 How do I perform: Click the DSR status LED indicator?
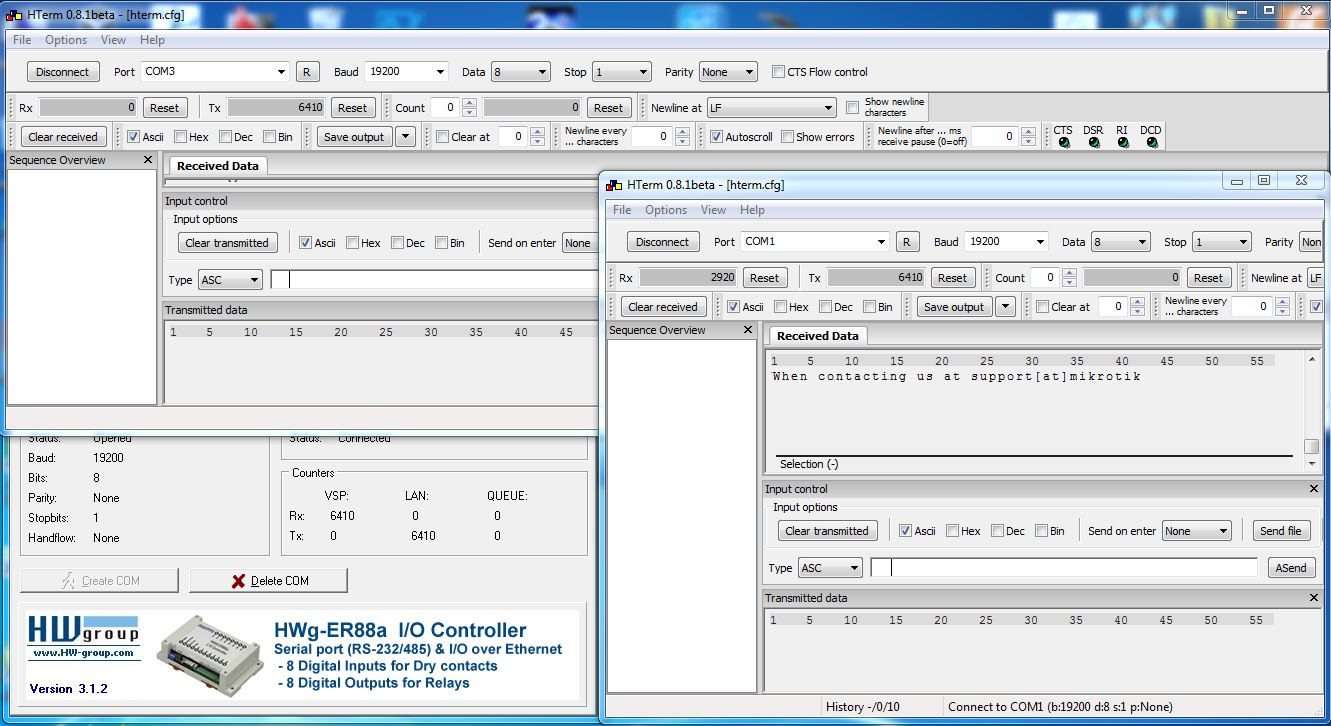(x=1094, y=143)
